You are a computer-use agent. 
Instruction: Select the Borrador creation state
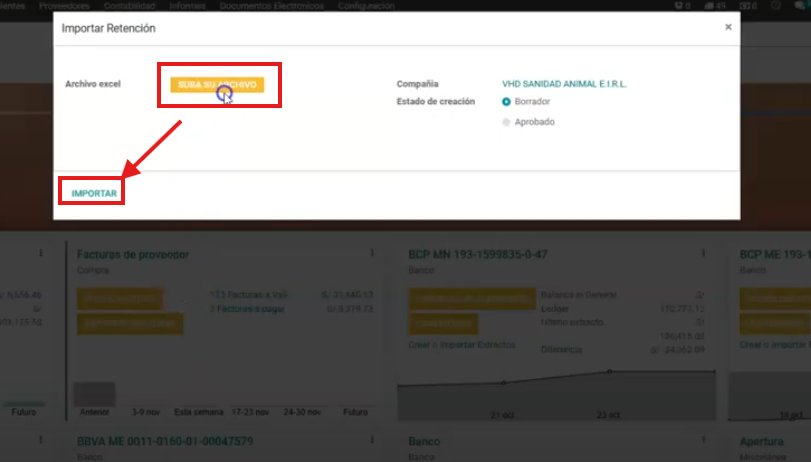[507, 102]
